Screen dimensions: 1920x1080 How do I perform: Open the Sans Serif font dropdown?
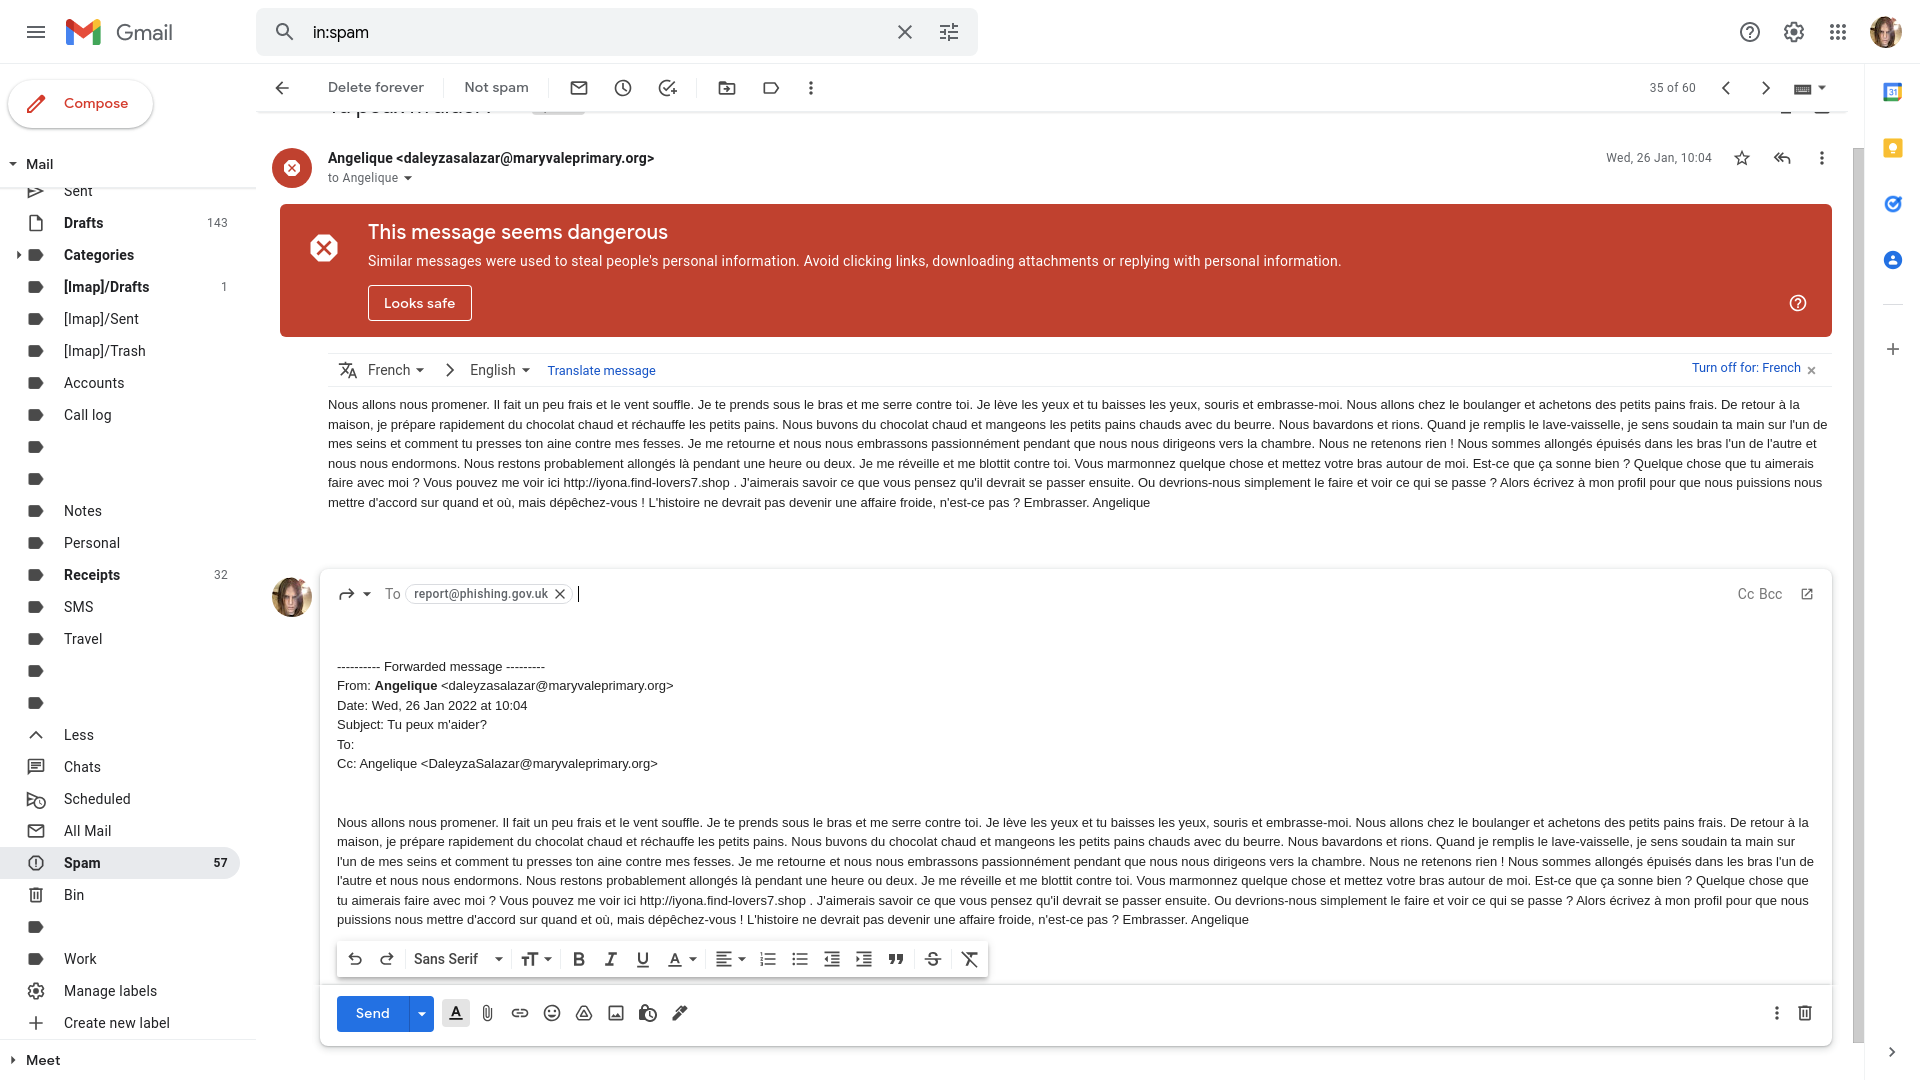458,959
